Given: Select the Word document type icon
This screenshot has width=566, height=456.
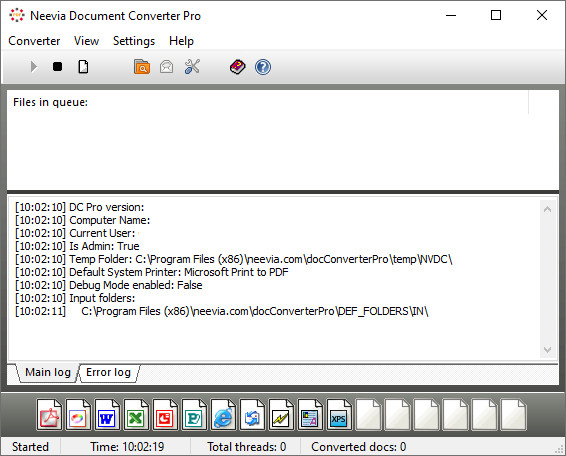Looking at the screenshot, I should pyautogui.click(x=107, y=414).
